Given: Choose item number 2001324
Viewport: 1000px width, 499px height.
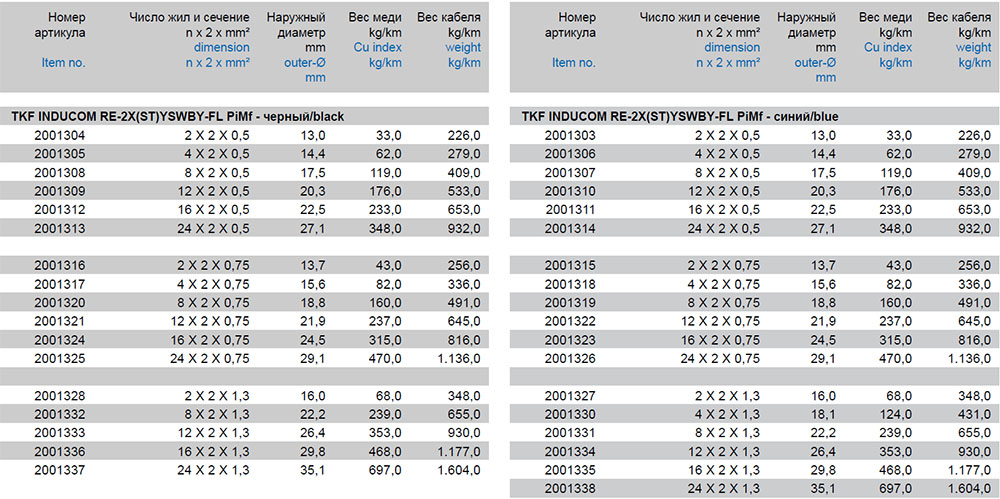Looking at the screenshot, I should (59, 339).
